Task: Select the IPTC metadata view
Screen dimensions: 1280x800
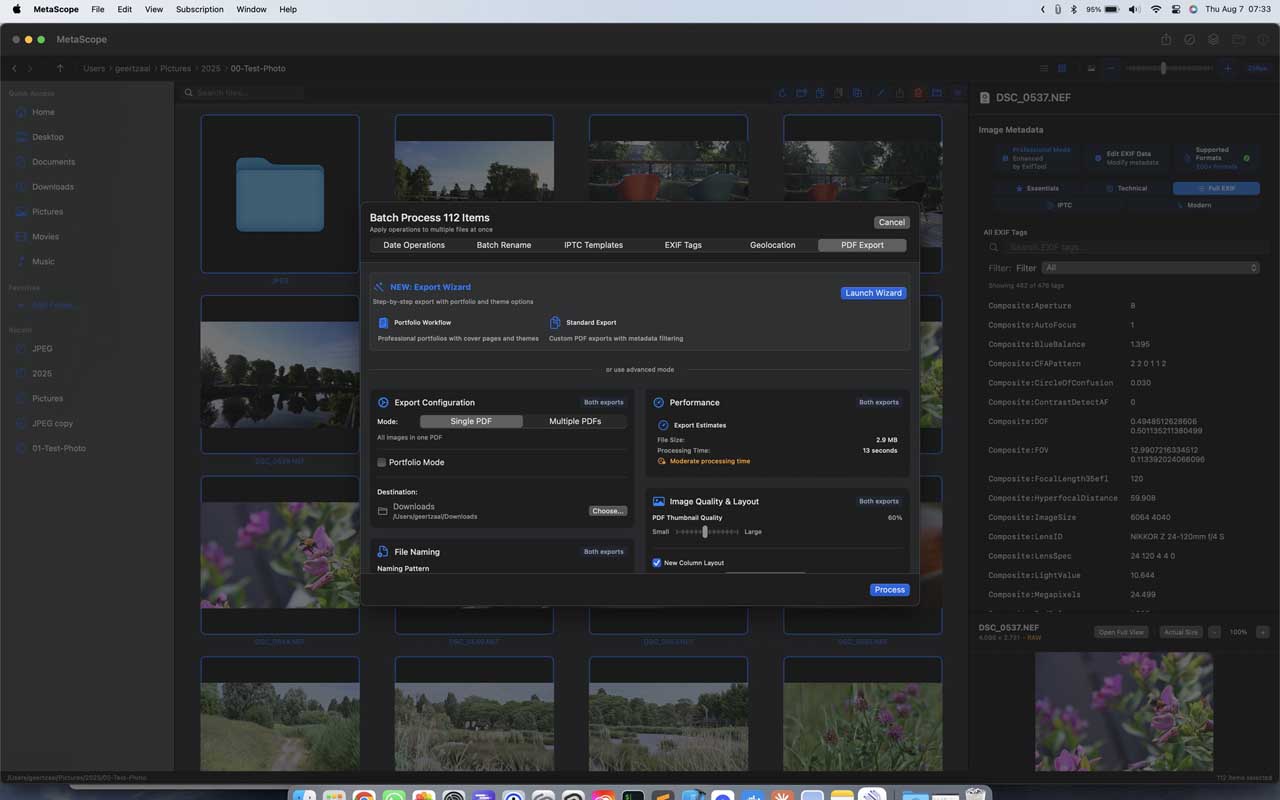Action: pos(1060,205)
